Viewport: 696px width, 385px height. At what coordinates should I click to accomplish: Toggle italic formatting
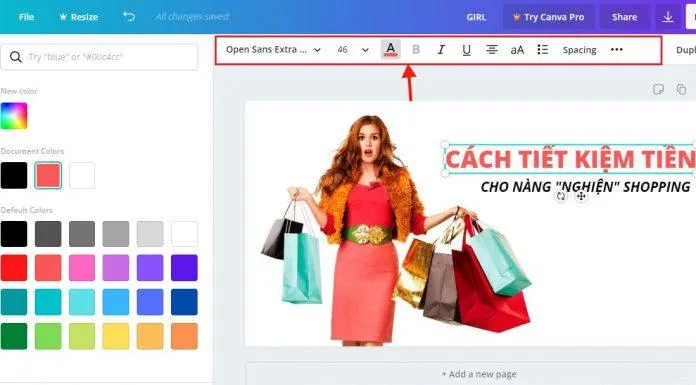441,49
